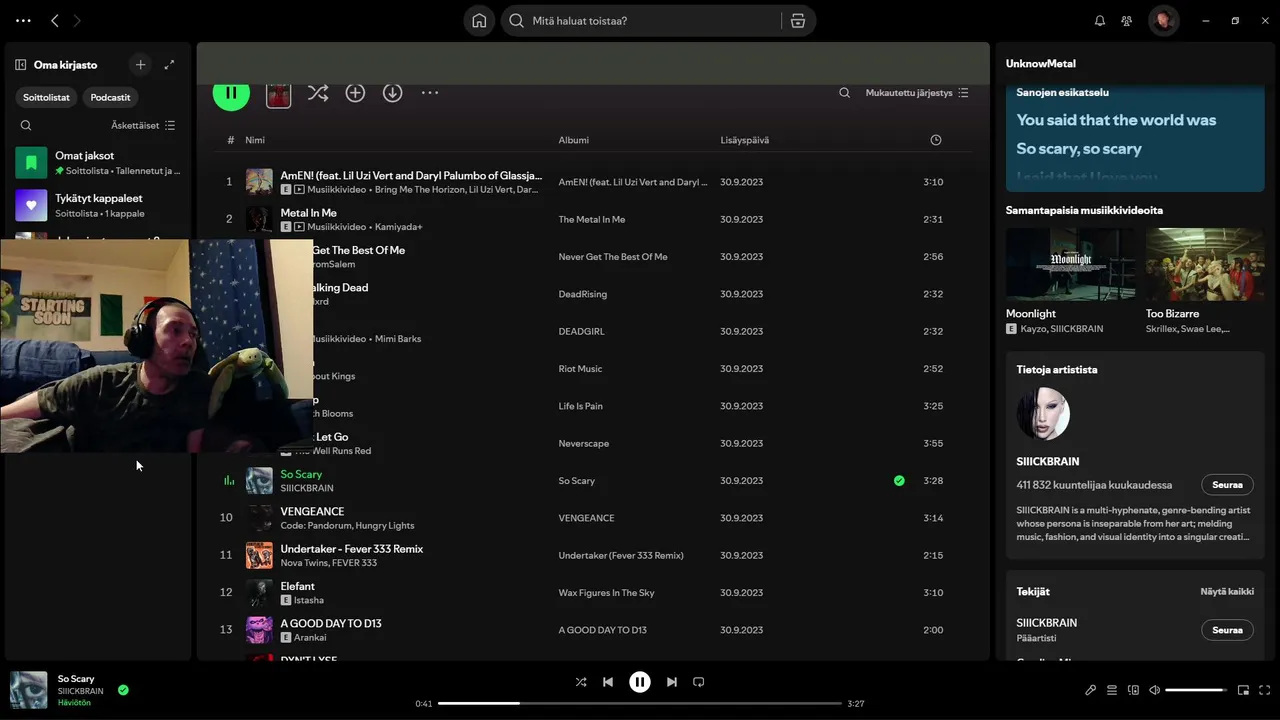Open Mukautettu järjestys sort dropdown
The height and width of the screenshot is (720, 1280).
click(917, 92)
